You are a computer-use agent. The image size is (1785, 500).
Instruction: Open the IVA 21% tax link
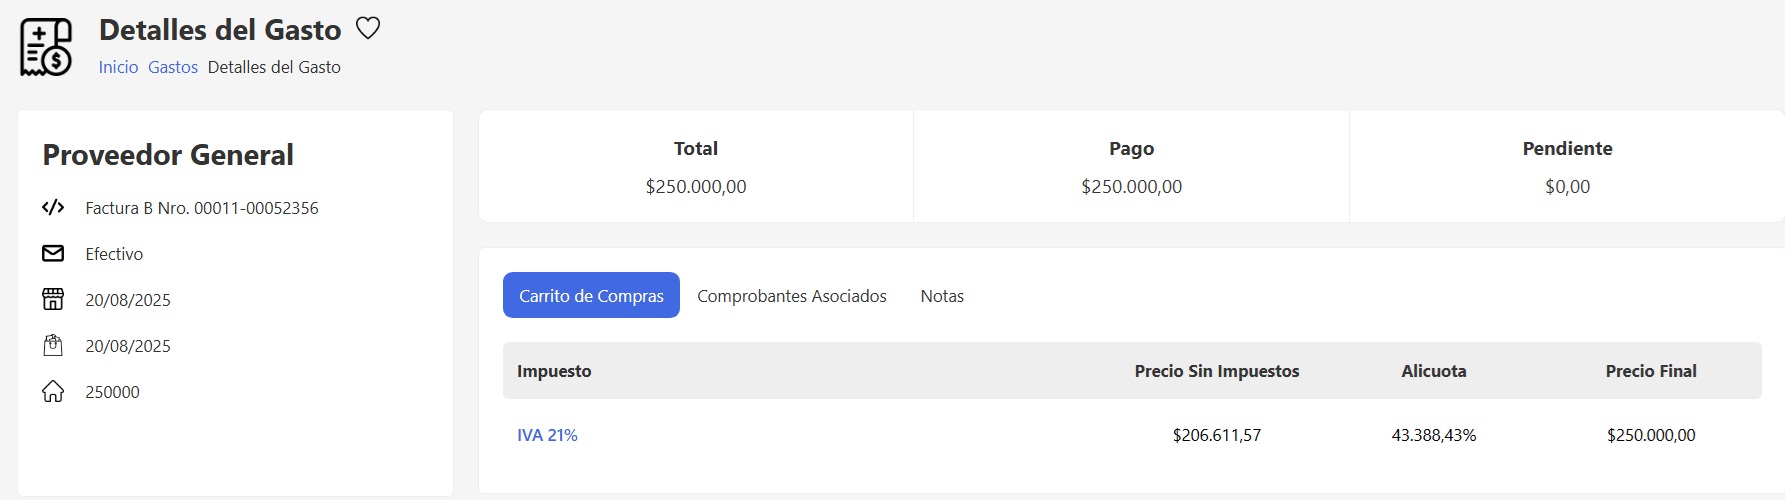tap(547, 435)
